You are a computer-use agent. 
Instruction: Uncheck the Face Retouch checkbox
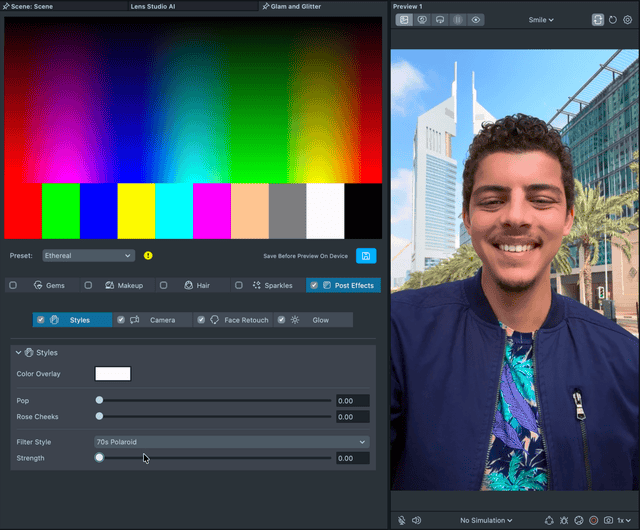coord(201,320)
